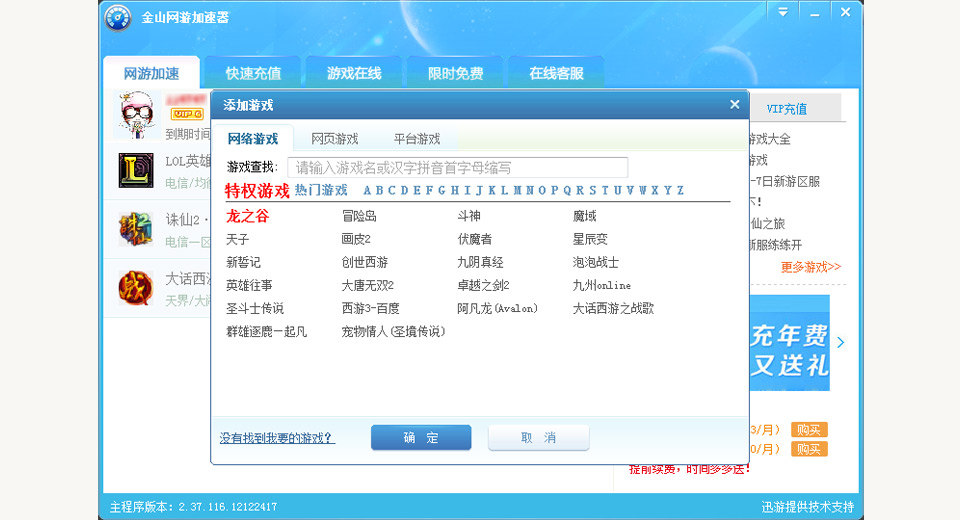
Task: Open the 在线客服 tab
Action: (556, 73)
